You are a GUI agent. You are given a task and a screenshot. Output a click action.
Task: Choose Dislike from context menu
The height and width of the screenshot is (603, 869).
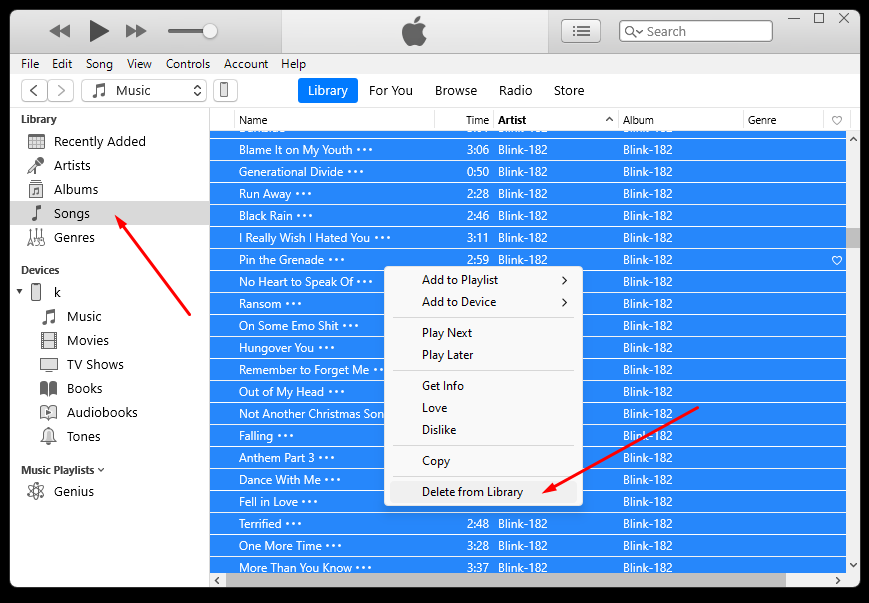(x=483, y=430)
